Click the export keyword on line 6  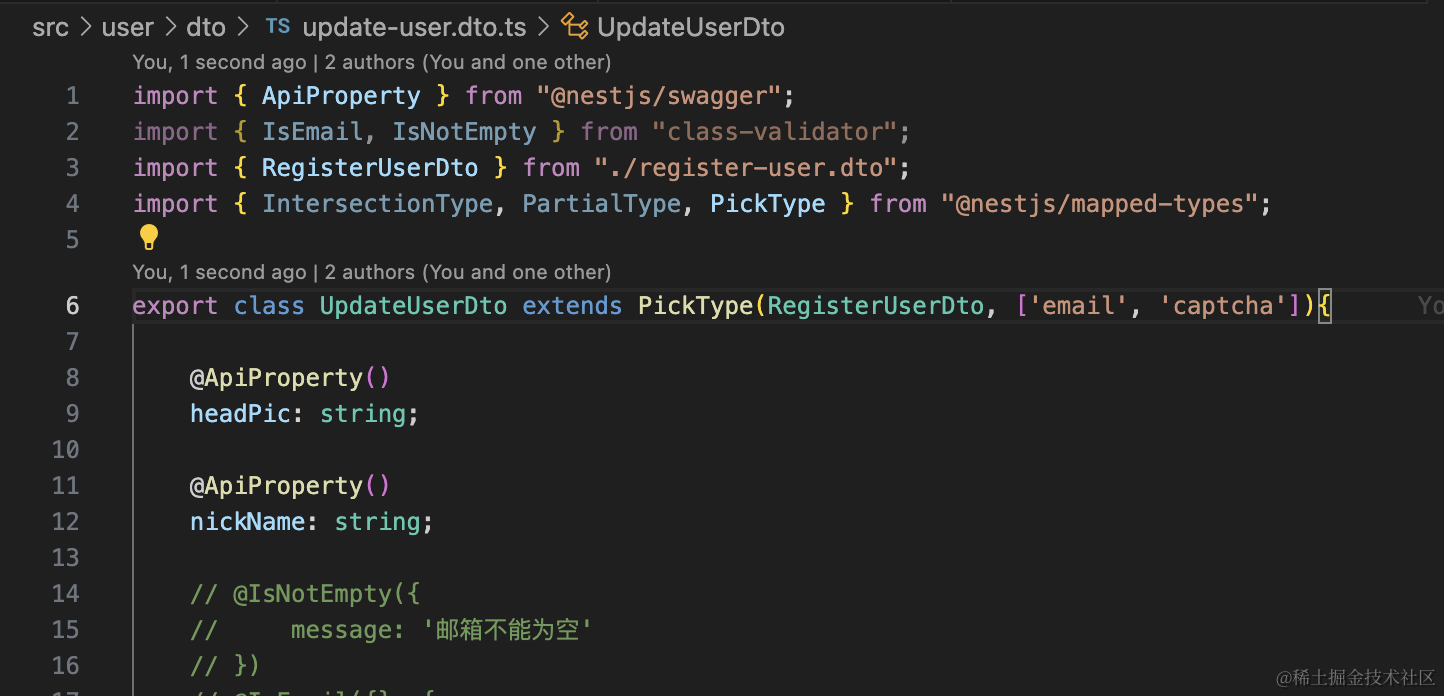coord(175,306)
